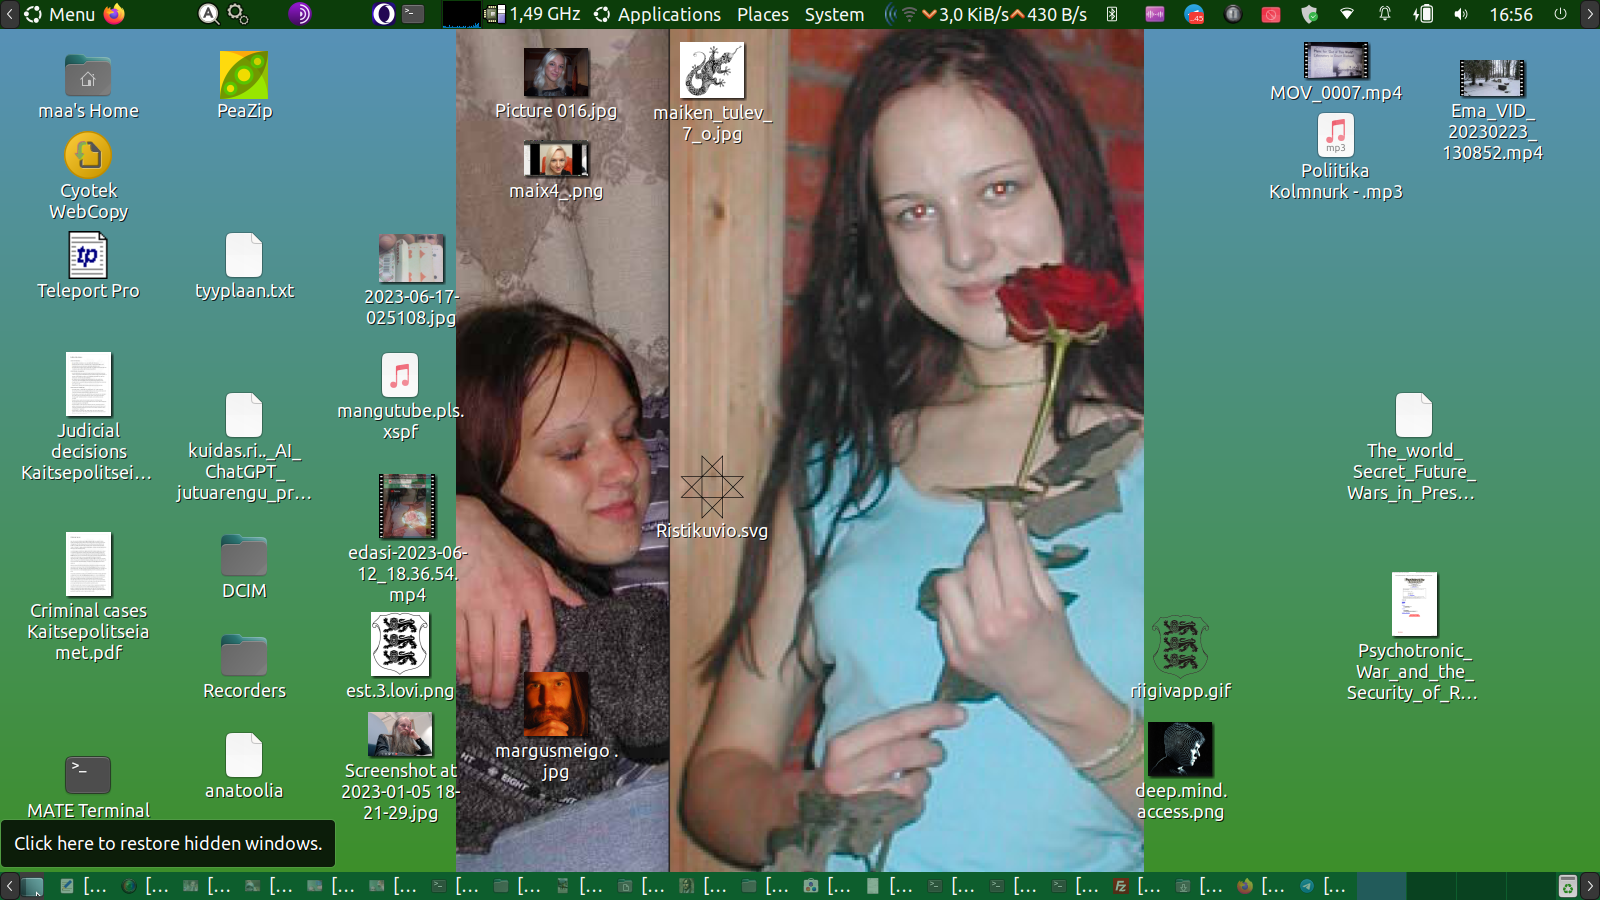
Task: Open the Recorders folder
Action: [x=244, y=656]
